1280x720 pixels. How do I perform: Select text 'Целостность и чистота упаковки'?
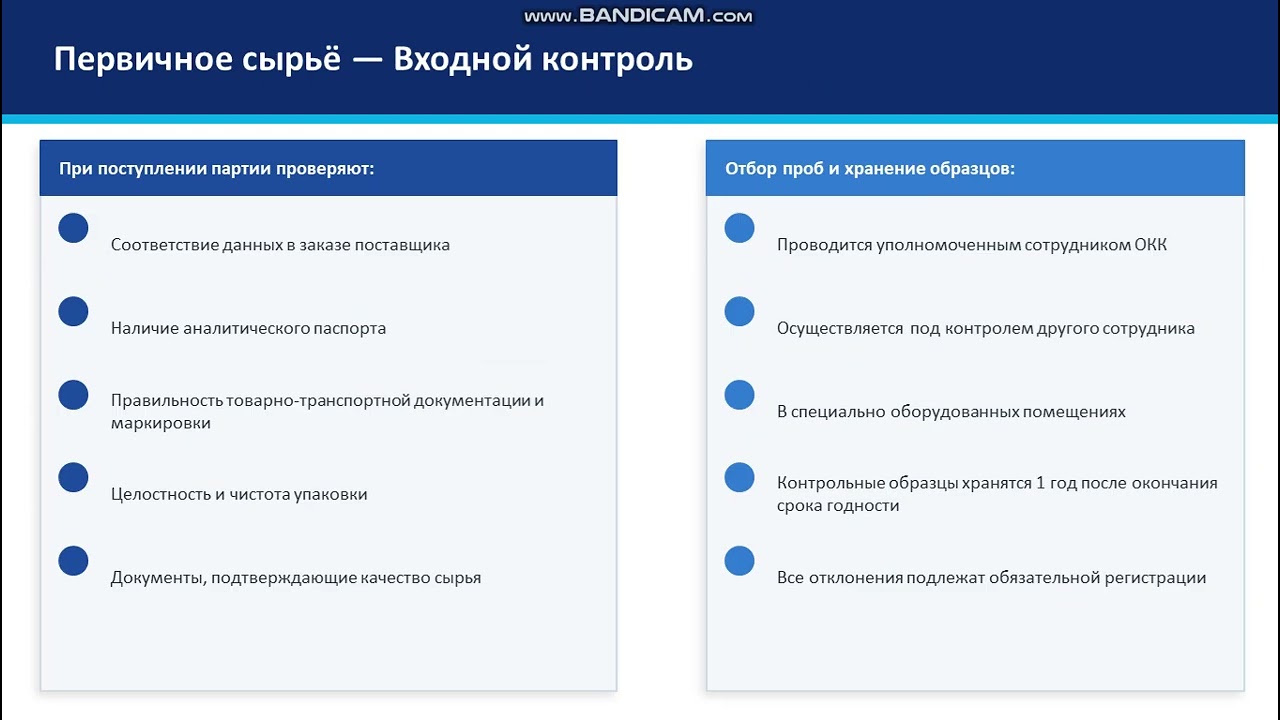point(239,494)
